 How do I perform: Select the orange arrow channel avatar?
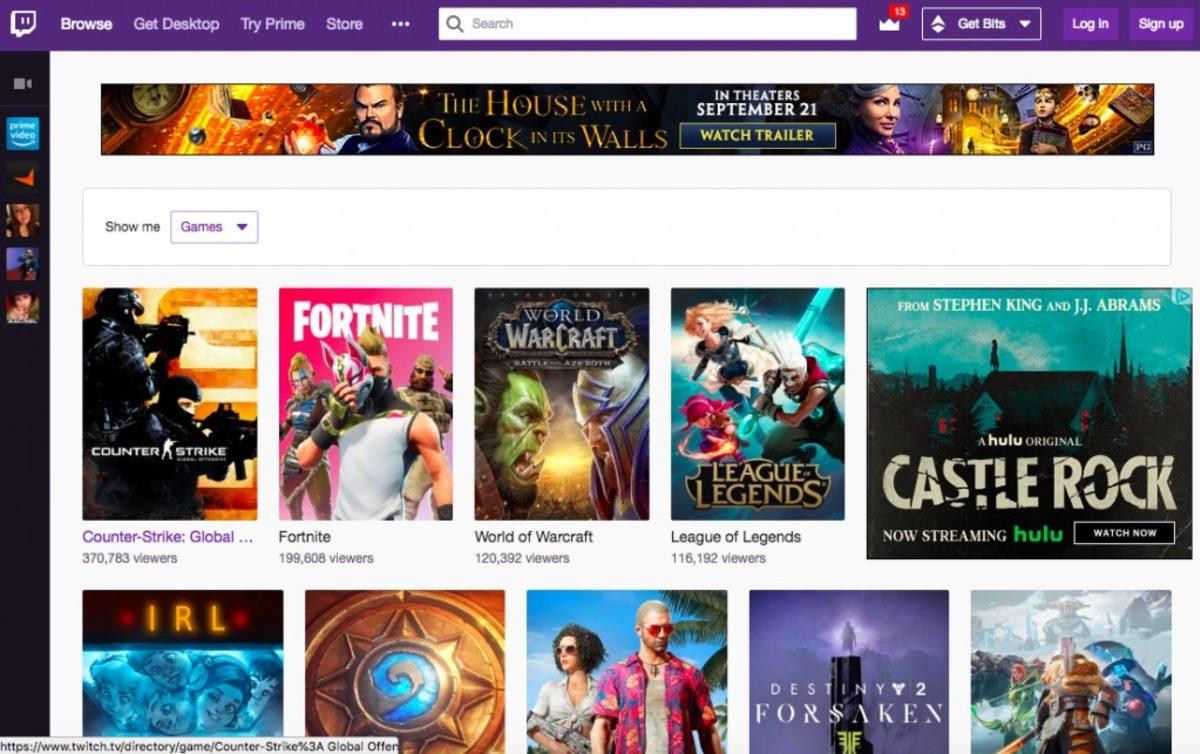(22, 177)
